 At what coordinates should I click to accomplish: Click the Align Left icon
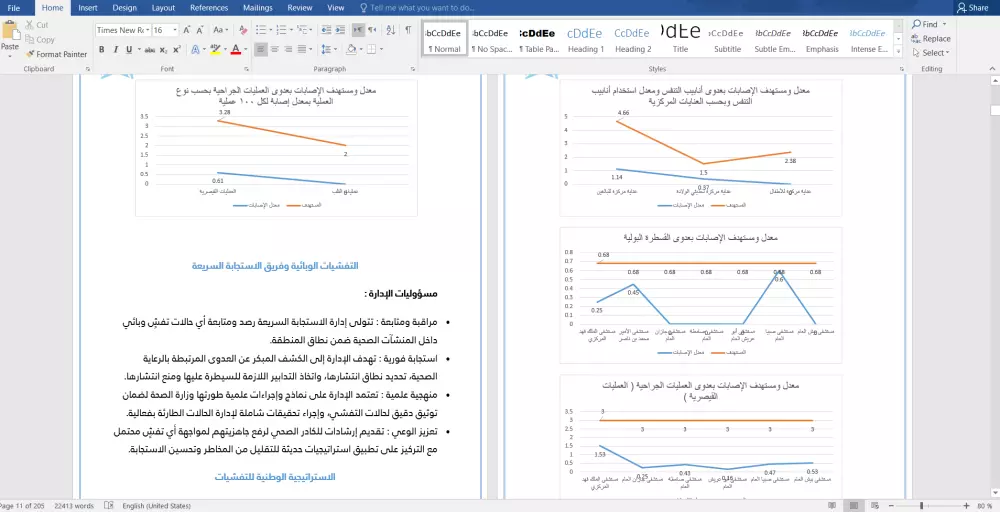[261, 50]
